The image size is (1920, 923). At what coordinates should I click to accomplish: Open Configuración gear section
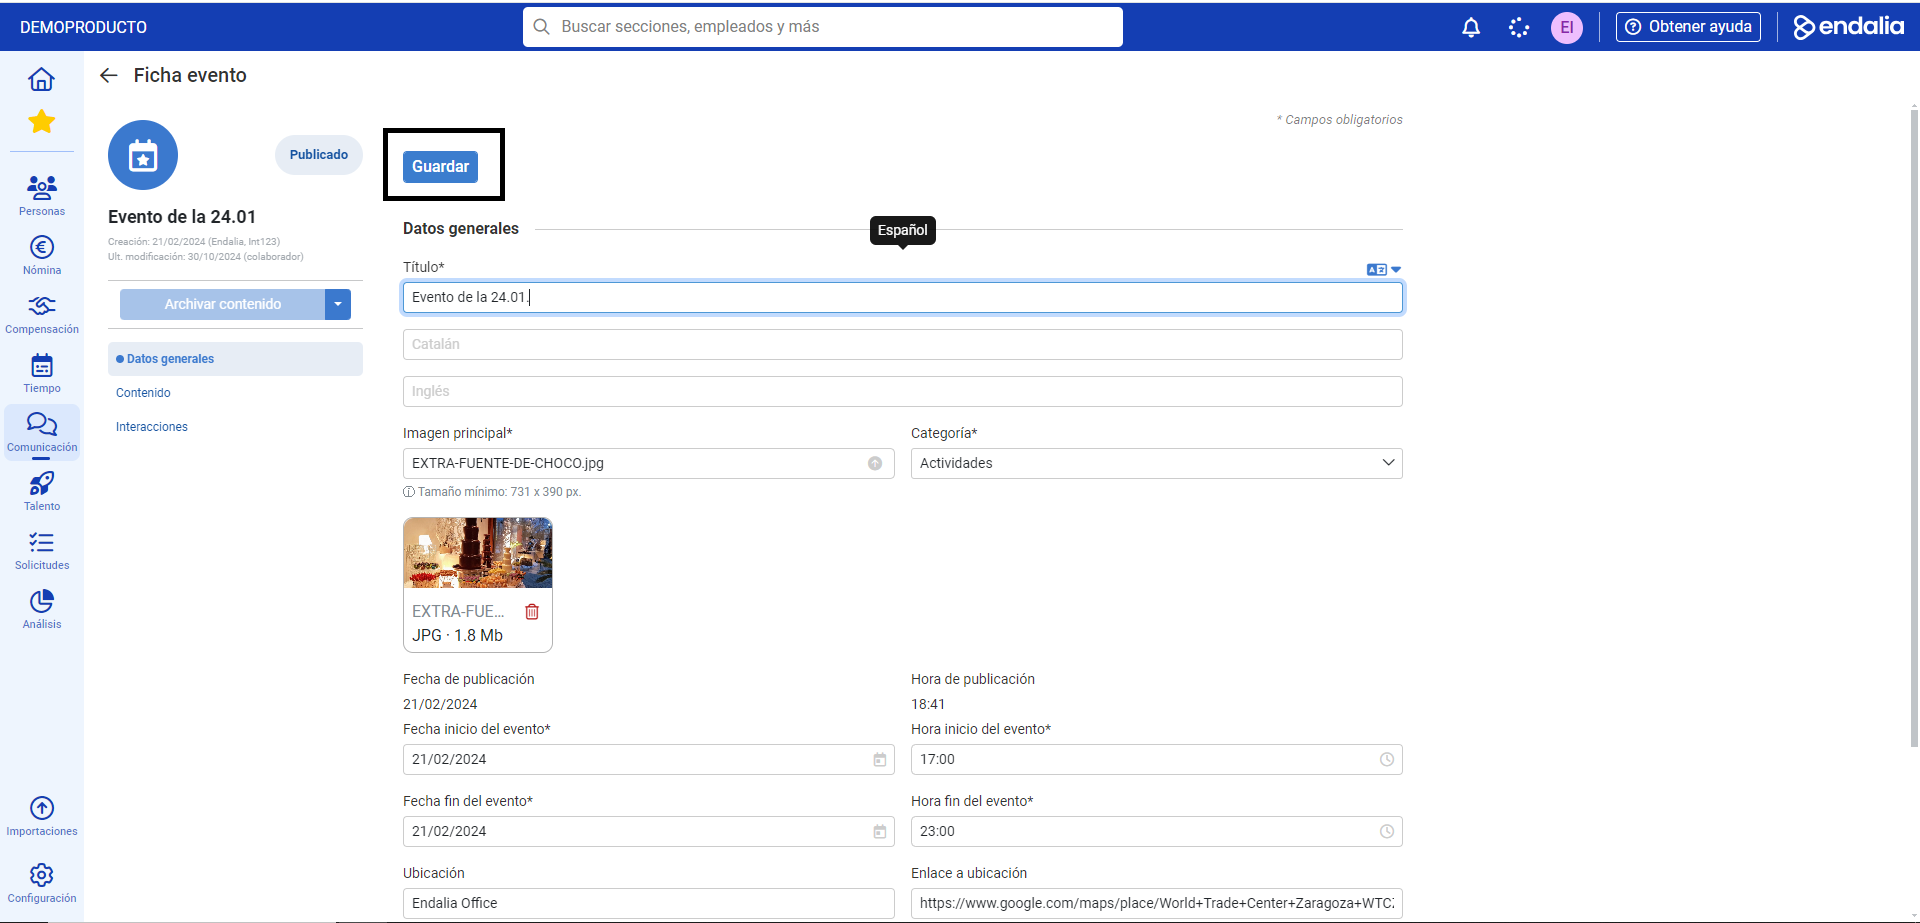point(42,883)
